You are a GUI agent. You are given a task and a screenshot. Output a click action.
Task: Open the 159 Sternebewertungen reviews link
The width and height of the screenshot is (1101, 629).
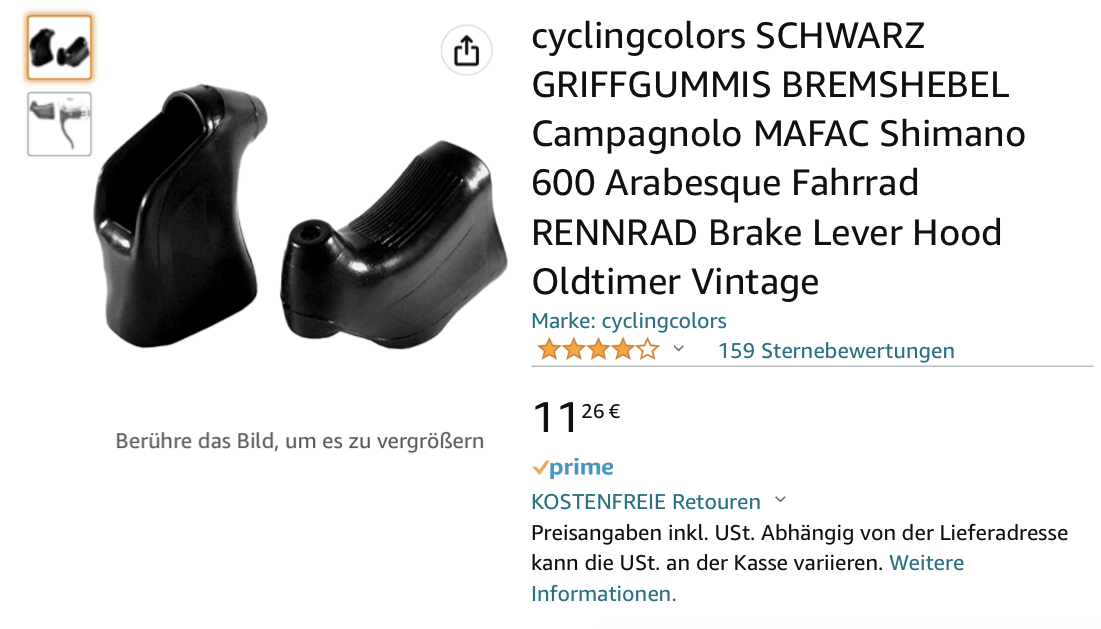click(836, 350)
